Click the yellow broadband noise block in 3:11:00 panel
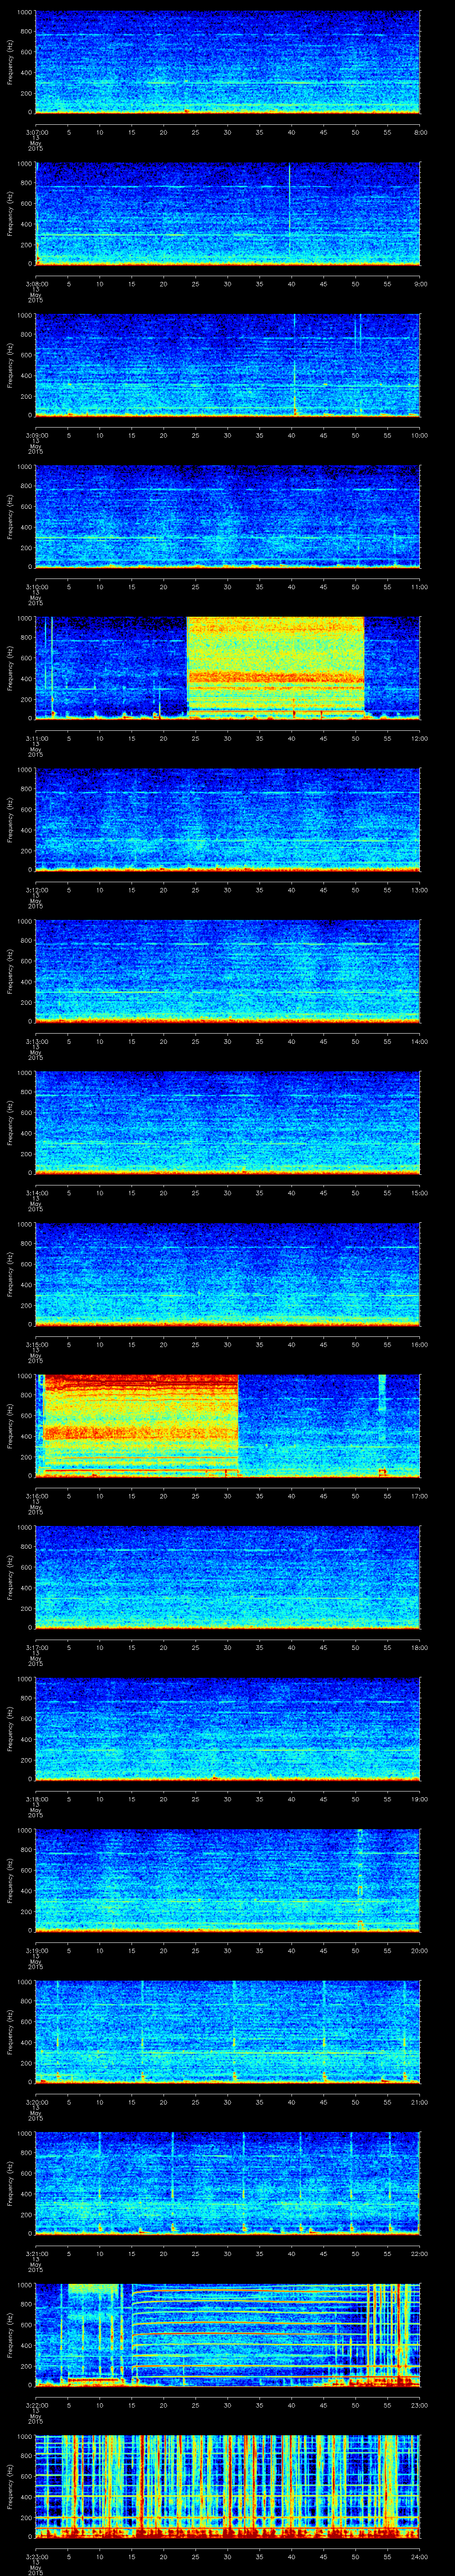 pyautogui.click(x=276, y=668)
